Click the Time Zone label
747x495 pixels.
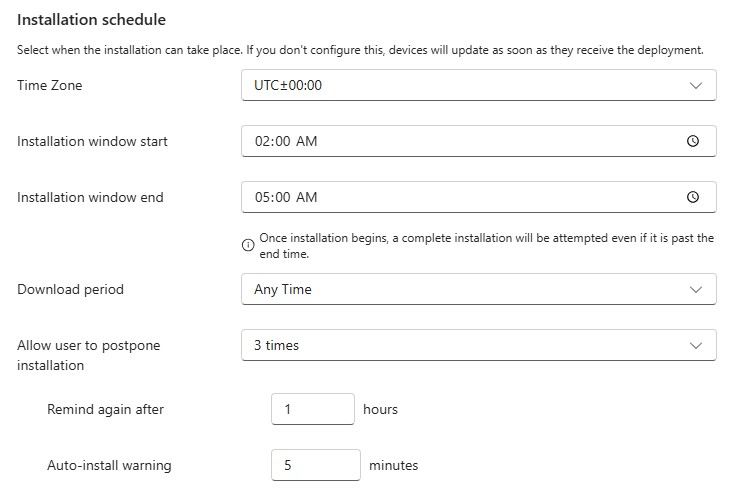point(50,85)
